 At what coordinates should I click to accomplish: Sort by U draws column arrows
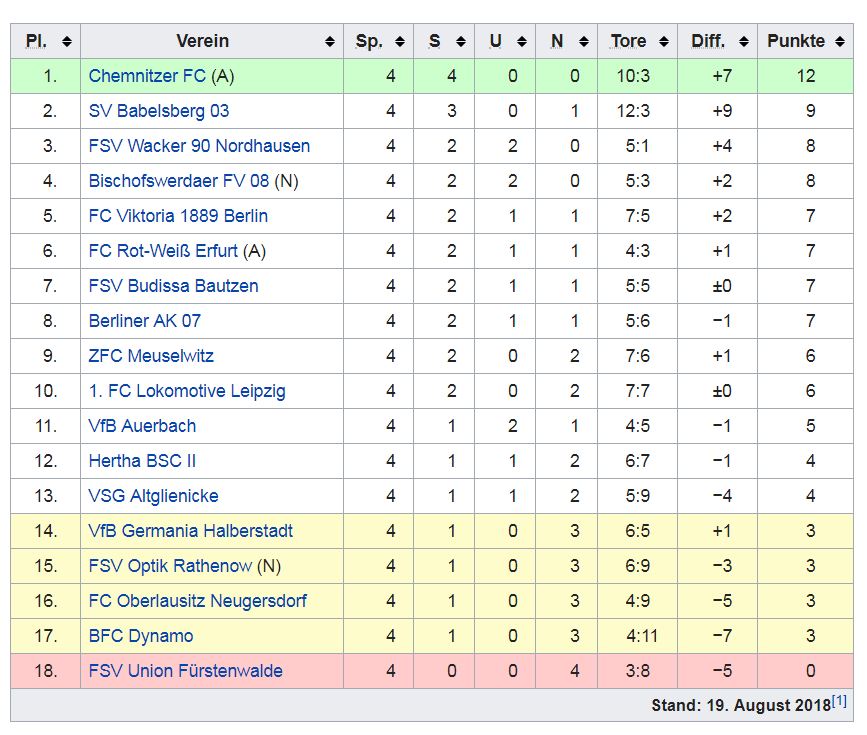click(x=522, y=42)
